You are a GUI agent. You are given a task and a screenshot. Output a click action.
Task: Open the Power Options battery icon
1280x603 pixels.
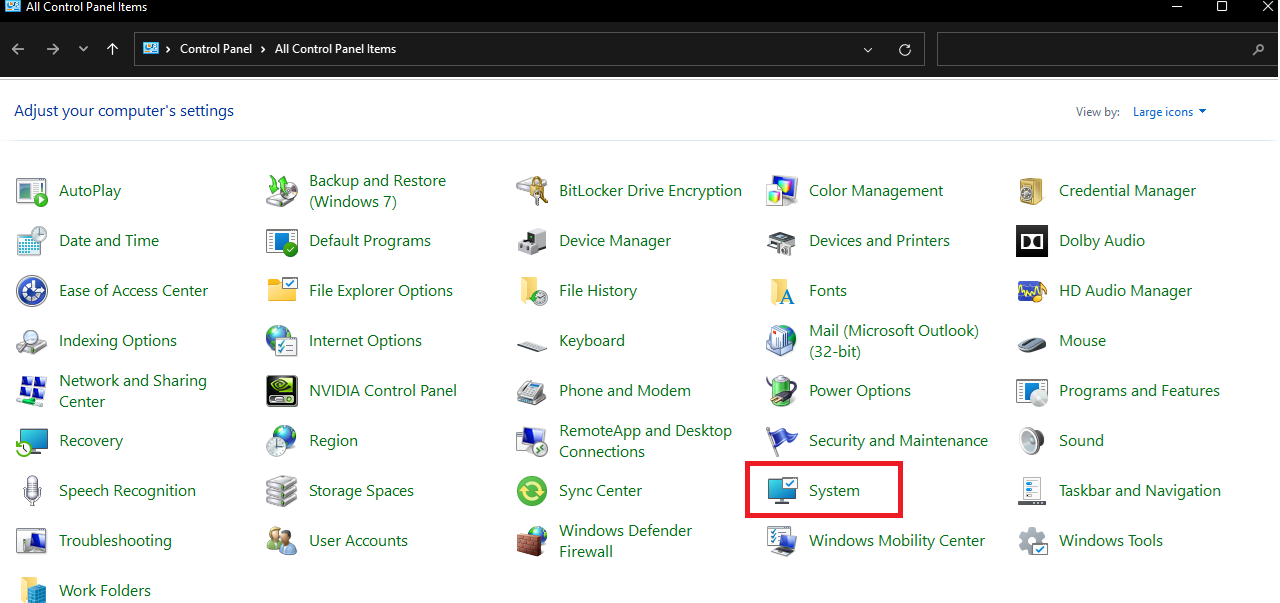click(x=782, y=391)
